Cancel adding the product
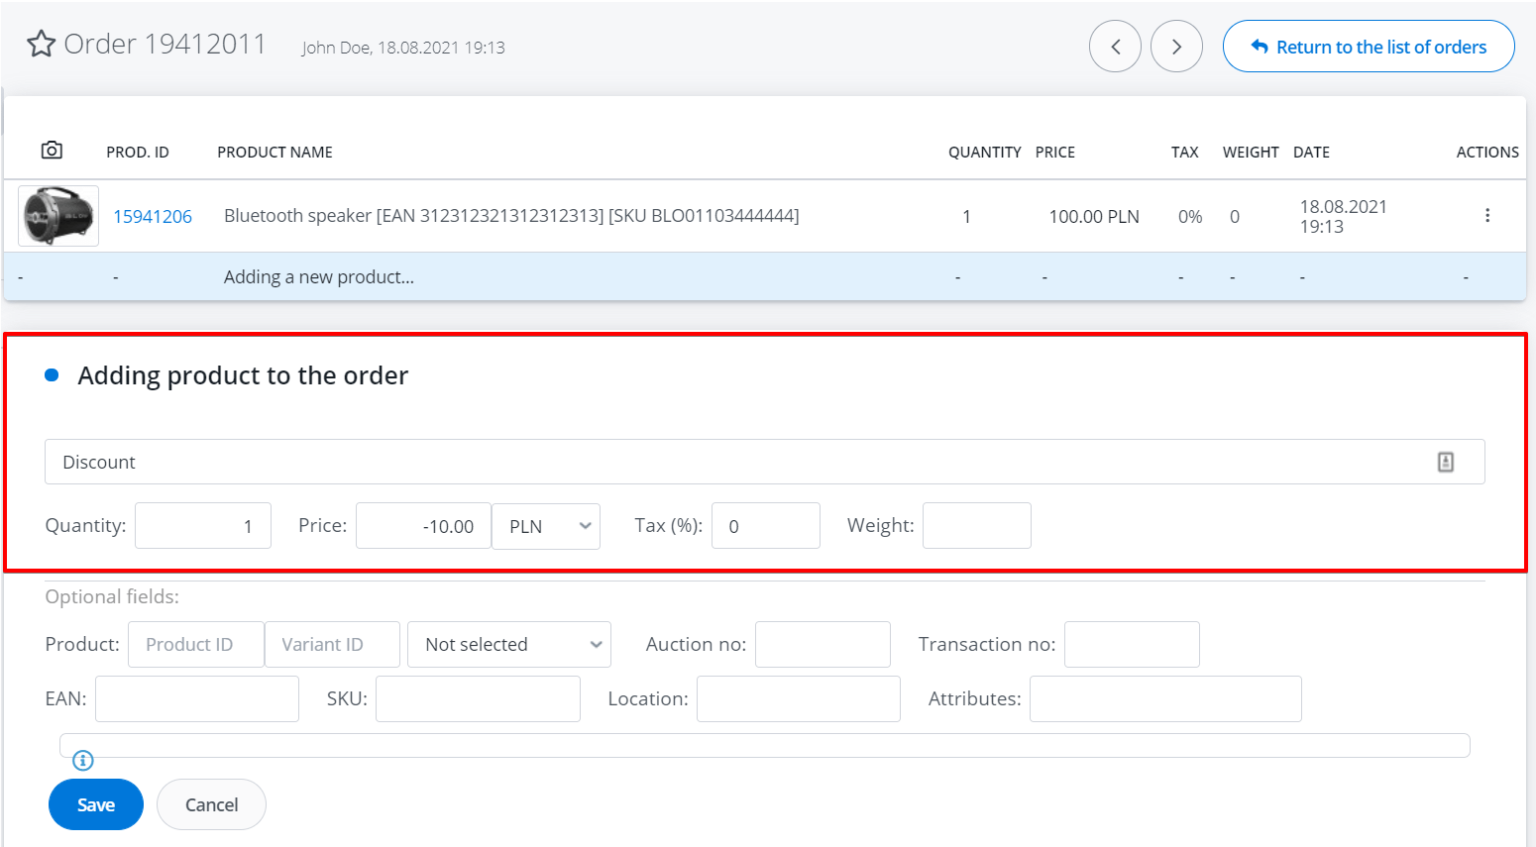Screen dimensions: 1536x847 211,804
